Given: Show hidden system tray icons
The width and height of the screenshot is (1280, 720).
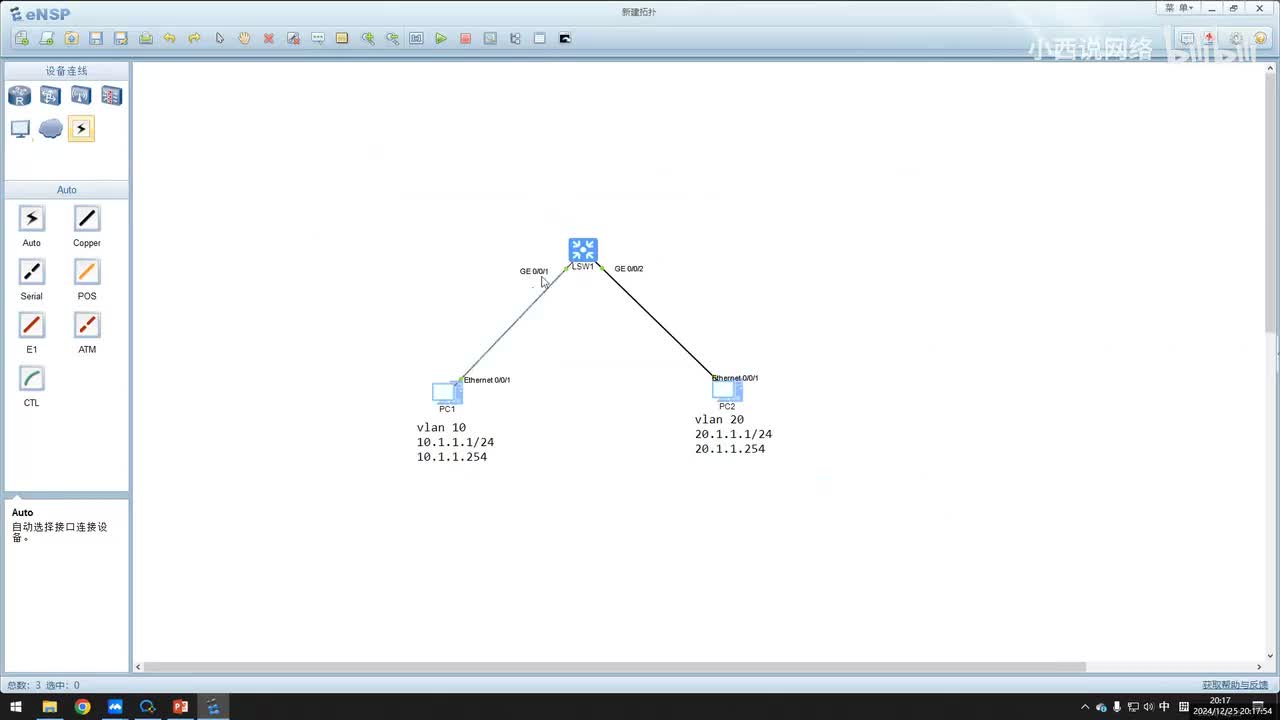Looking at the screenshot, I should coord(1086,707).
